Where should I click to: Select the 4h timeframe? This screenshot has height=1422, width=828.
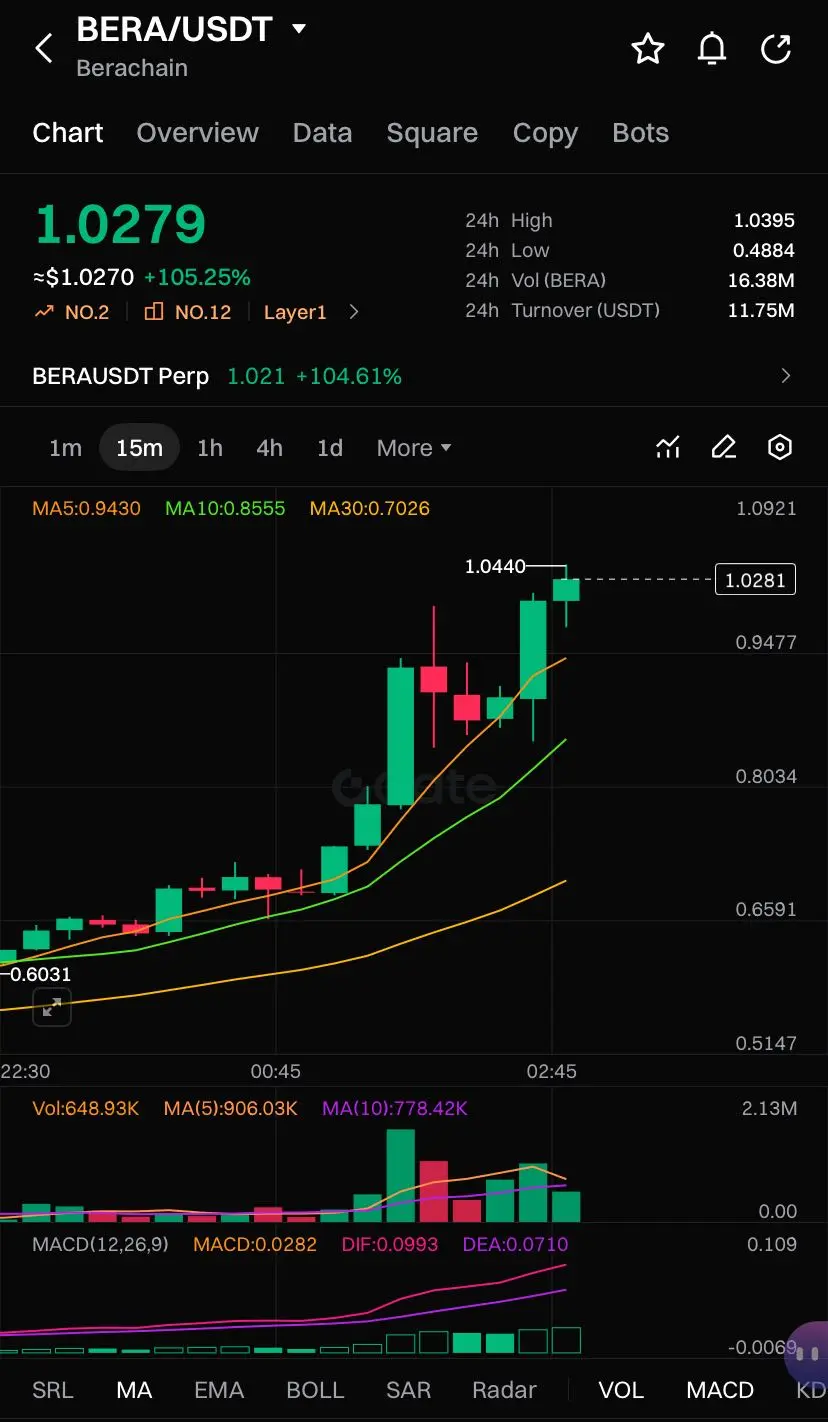[269, 448]
